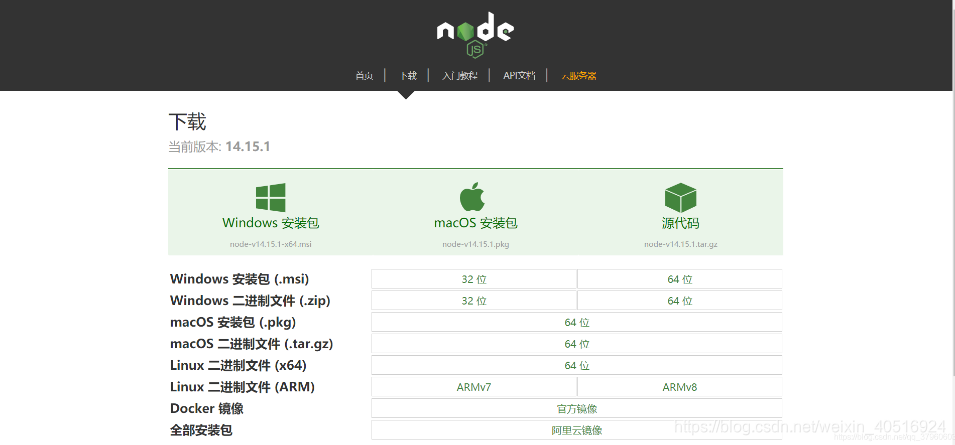Click the Docker 镜像 row label
This screenshot has width=955, height=445.
[207, 408]
